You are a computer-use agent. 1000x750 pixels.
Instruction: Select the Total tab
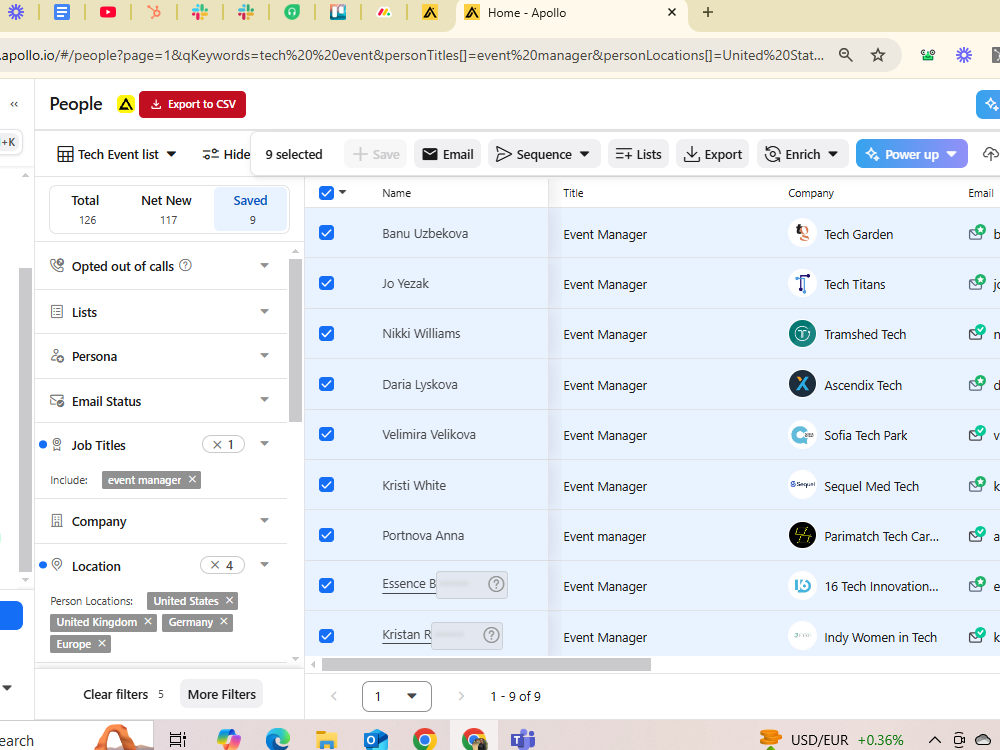click(86, 209)
